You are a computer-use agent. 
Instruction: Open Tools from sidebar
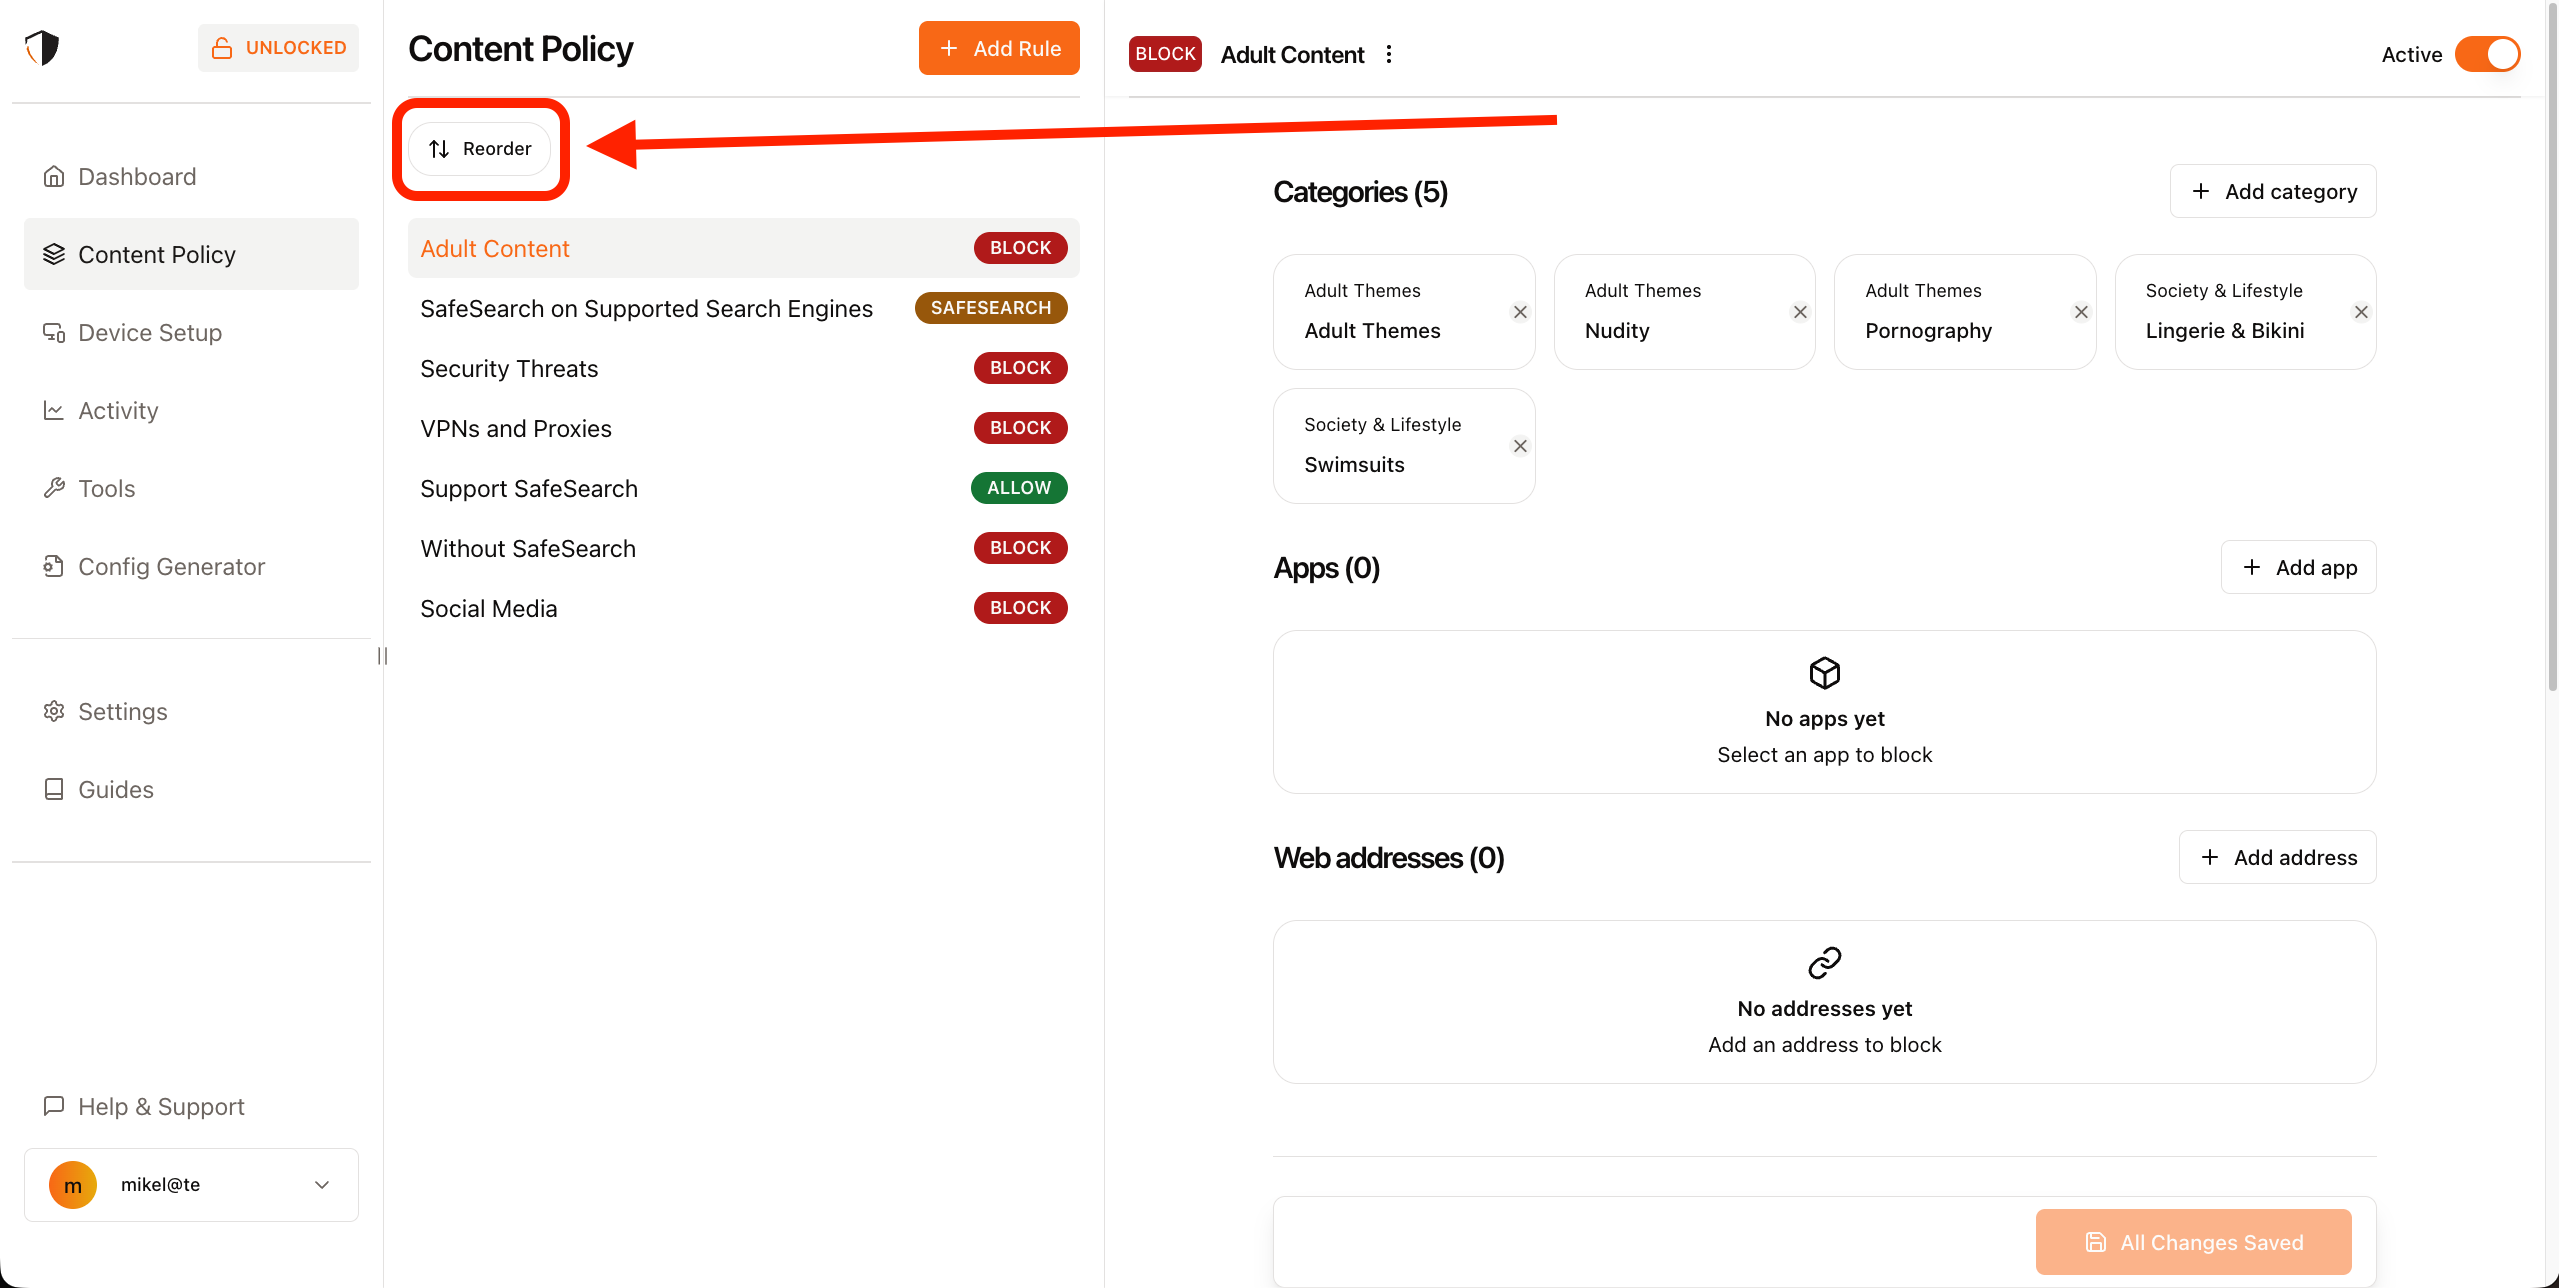pos(106,489)
